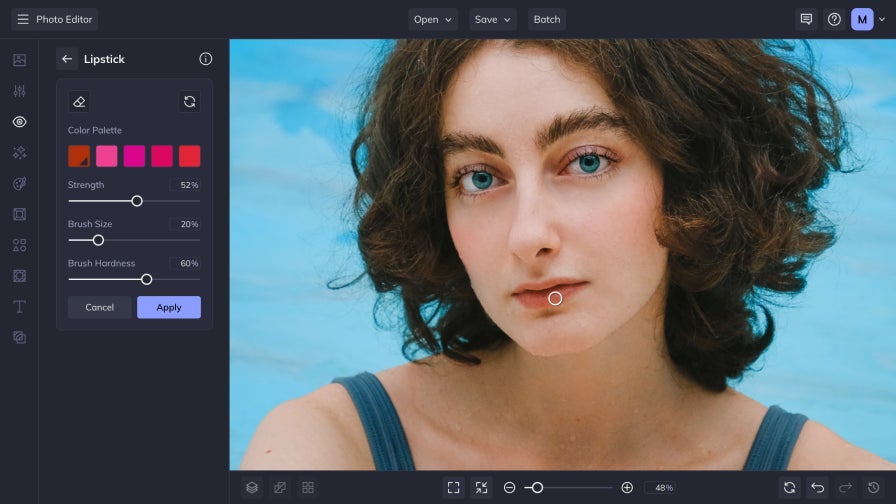Click the reset icon in Lipstick panel
Viewport: 896px width, 504px height.
(x=189, y=101)
